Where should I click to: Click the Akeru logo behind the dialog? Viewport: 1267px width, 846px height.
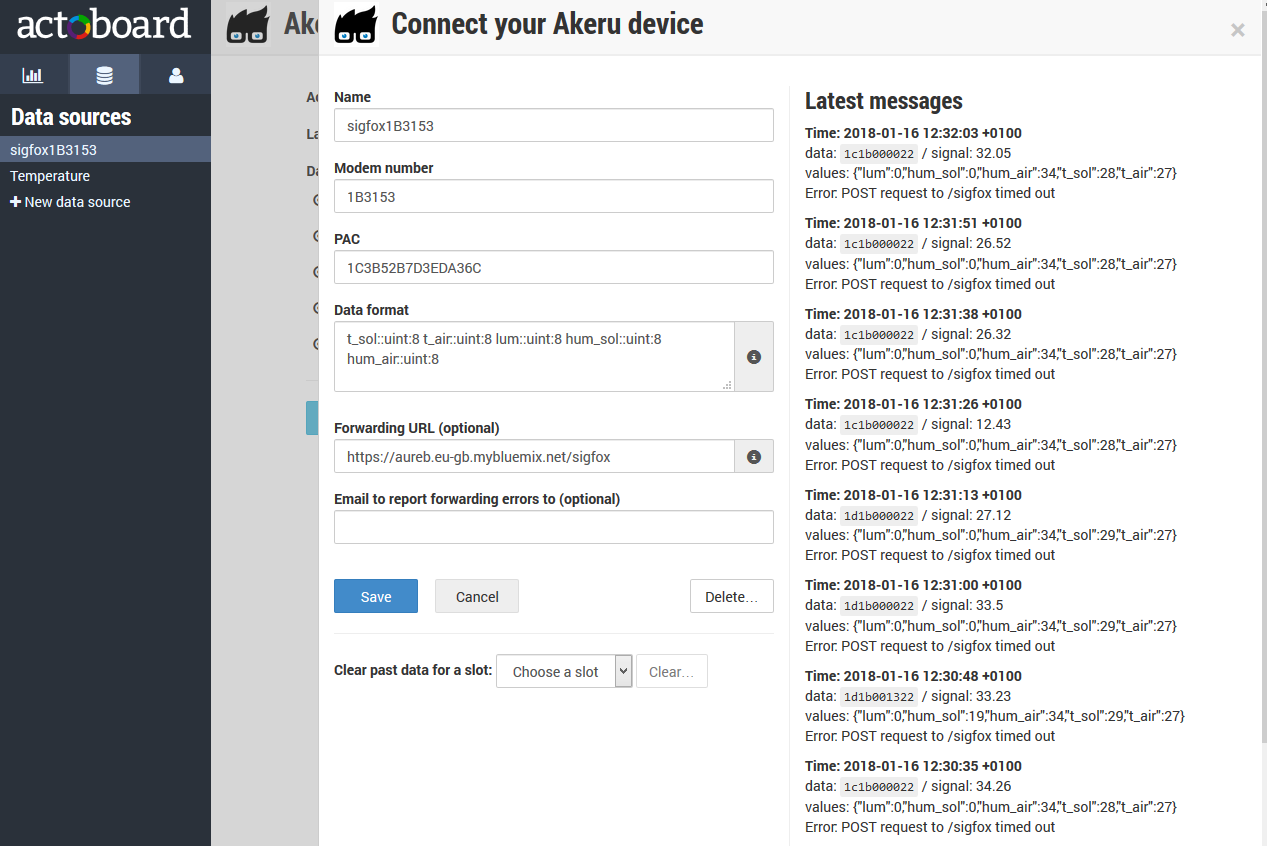(x=248, y=25)
